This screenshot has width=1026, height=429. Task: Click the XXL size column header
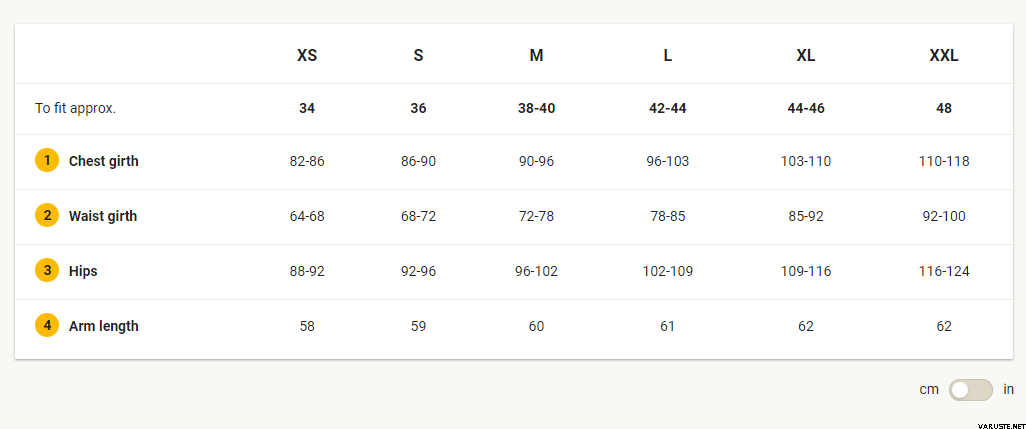(x=944, y=56)
